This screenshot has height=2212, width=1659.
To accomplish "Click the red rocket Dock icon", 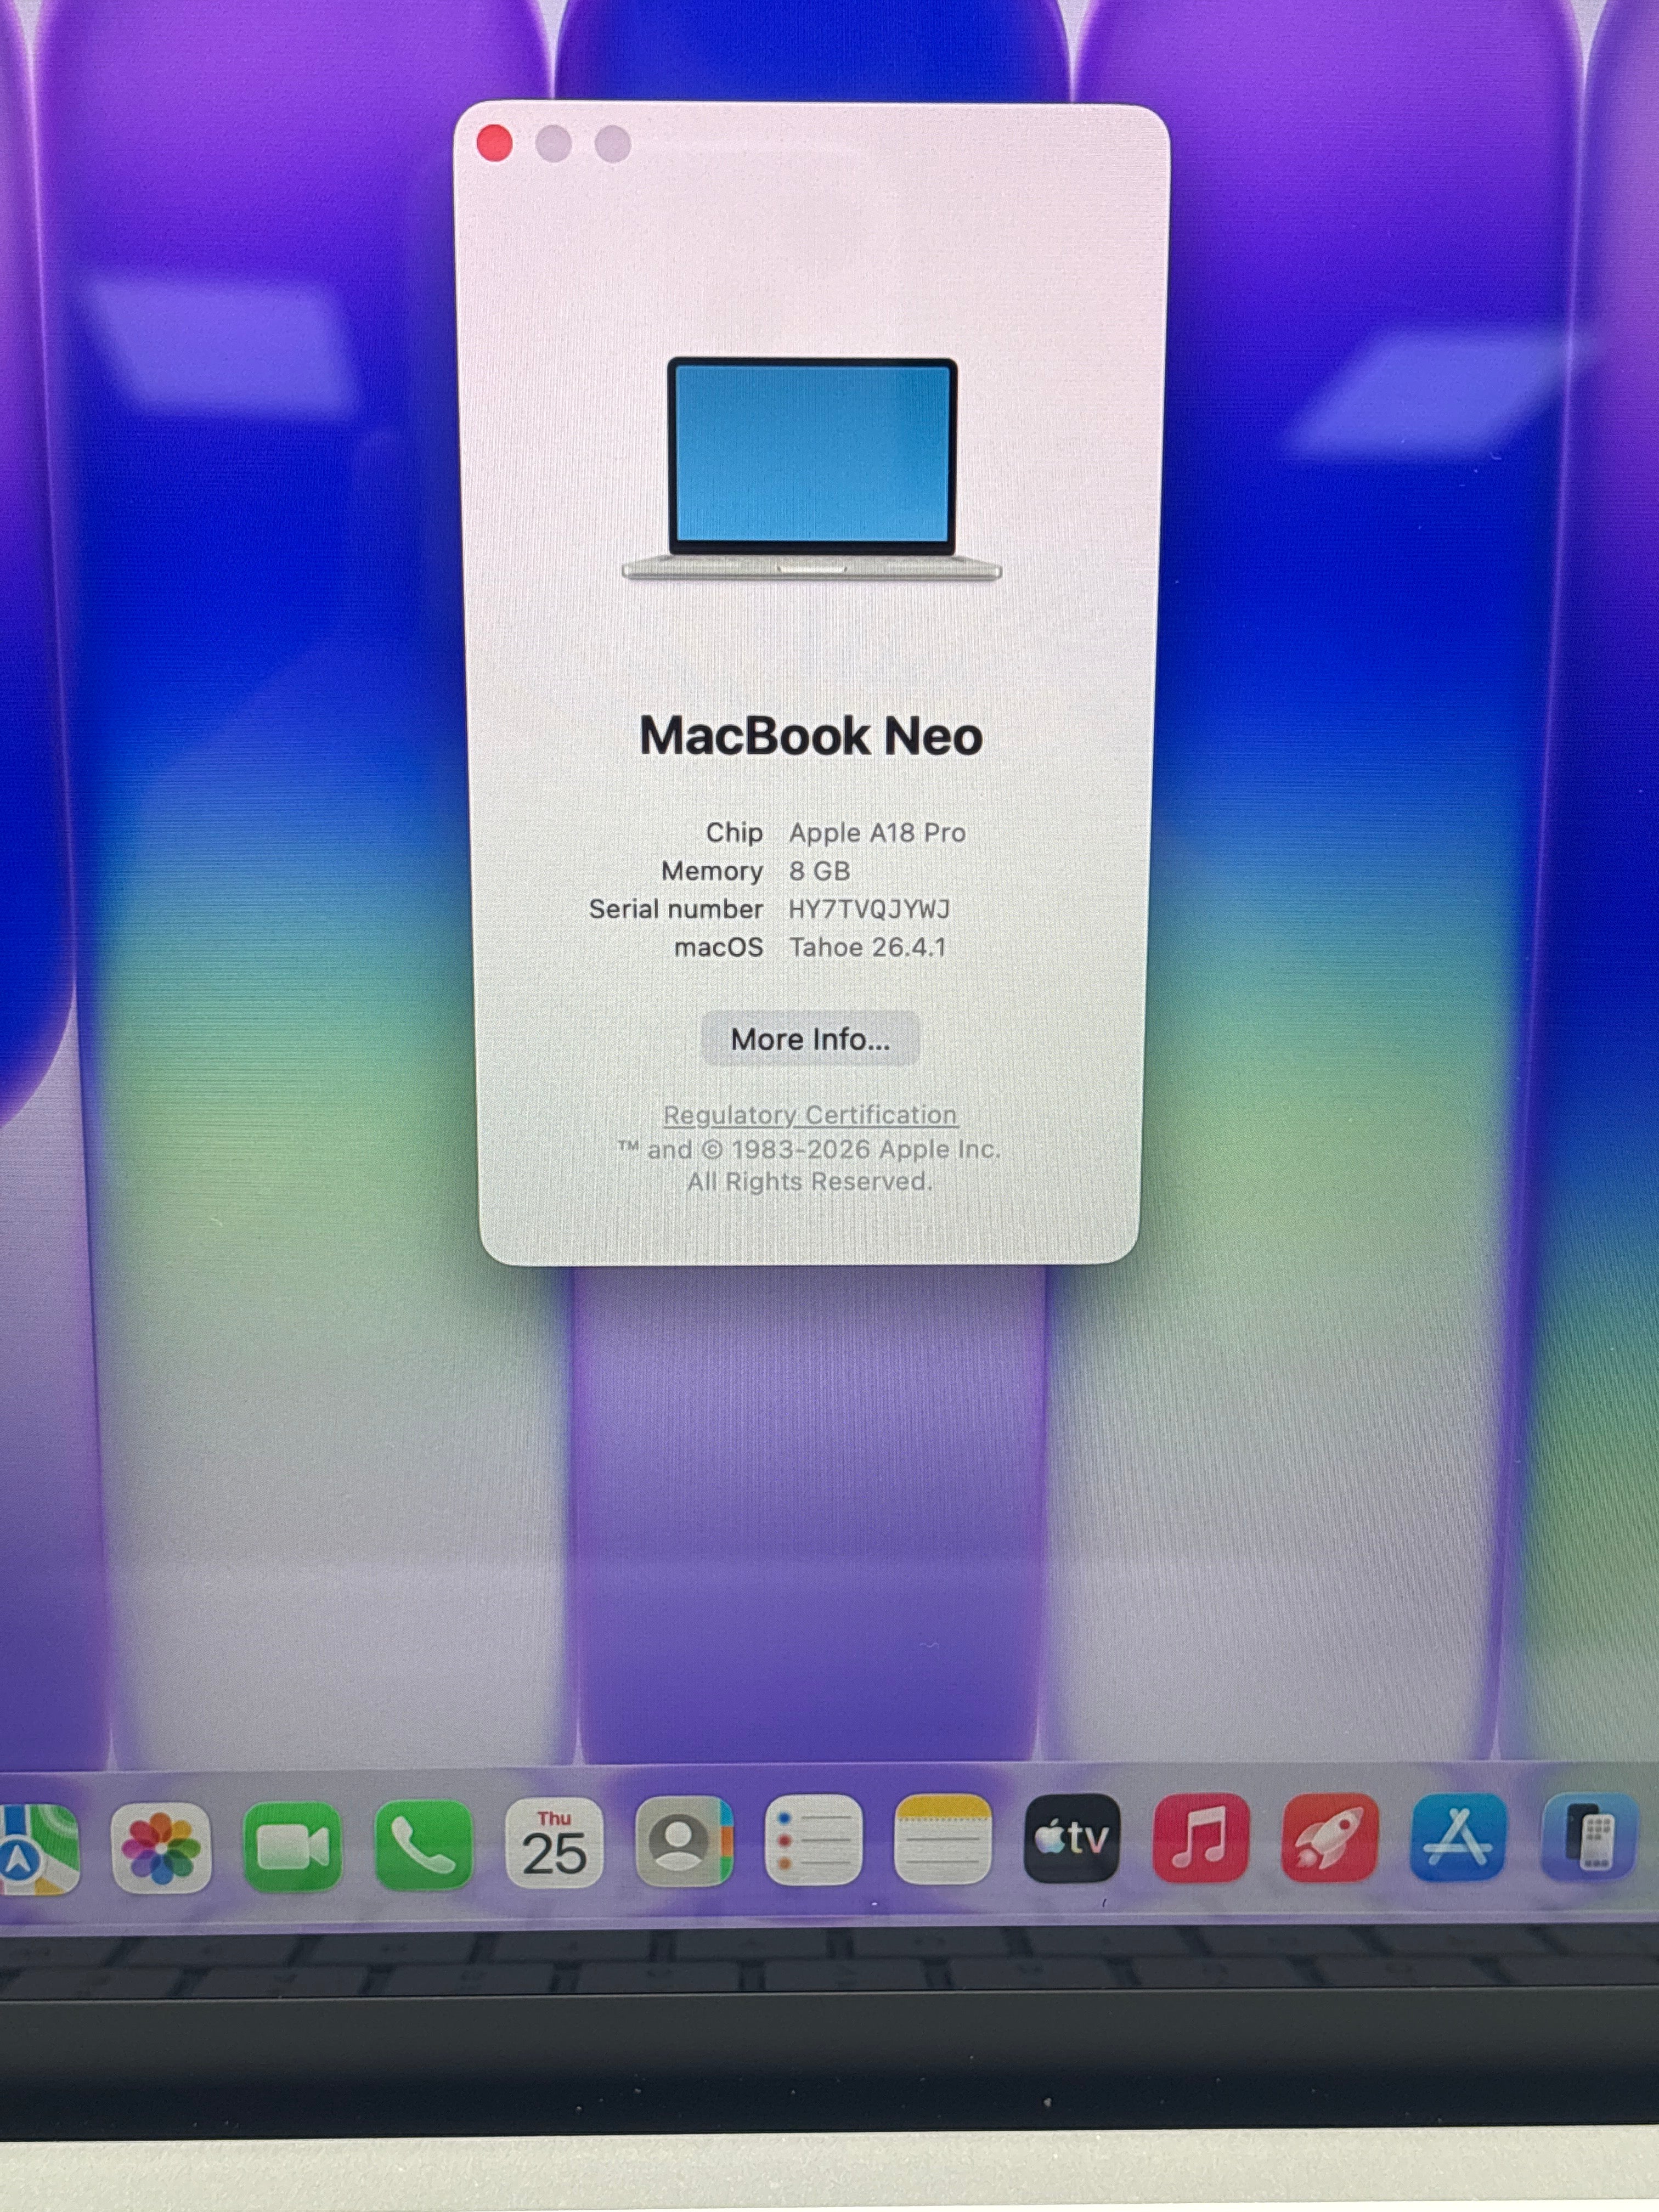I will (1330, 1839).
